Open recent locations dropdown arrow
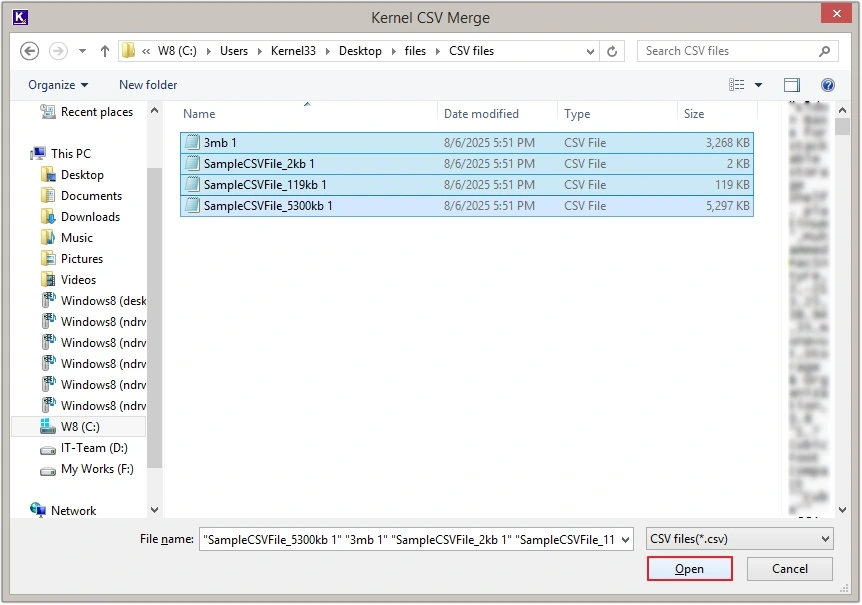The width and height of the screenshot is (862, 605). [x=82, y=51]
